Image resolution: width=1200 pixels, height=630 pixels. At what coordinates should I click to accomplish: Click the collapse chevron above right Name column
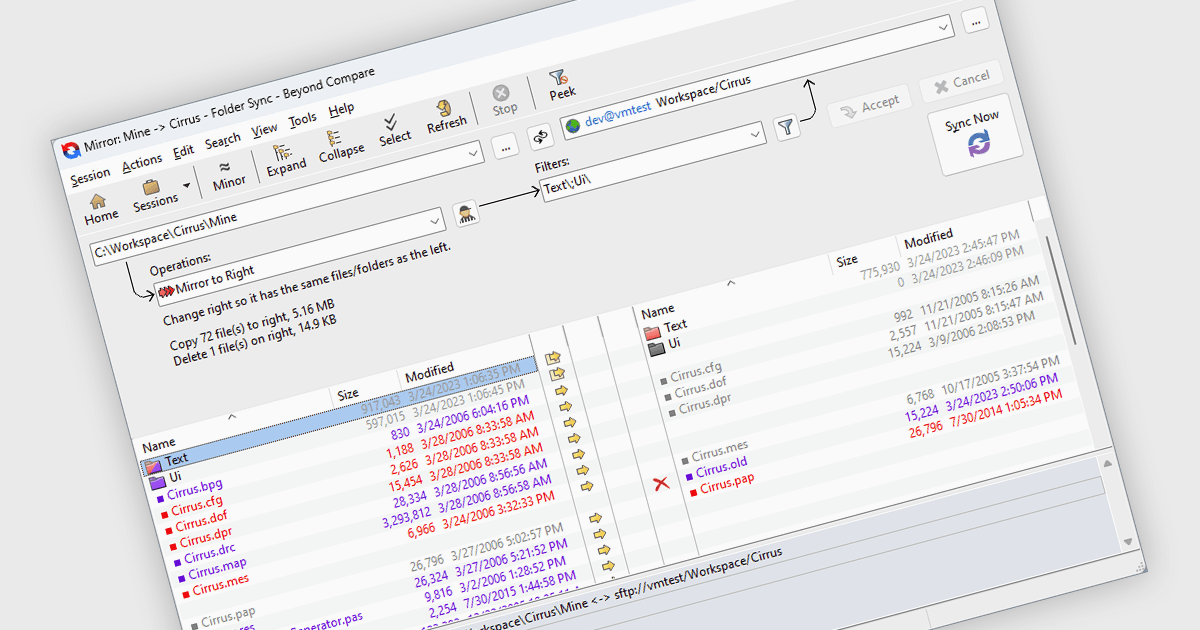tap(731, 283)
